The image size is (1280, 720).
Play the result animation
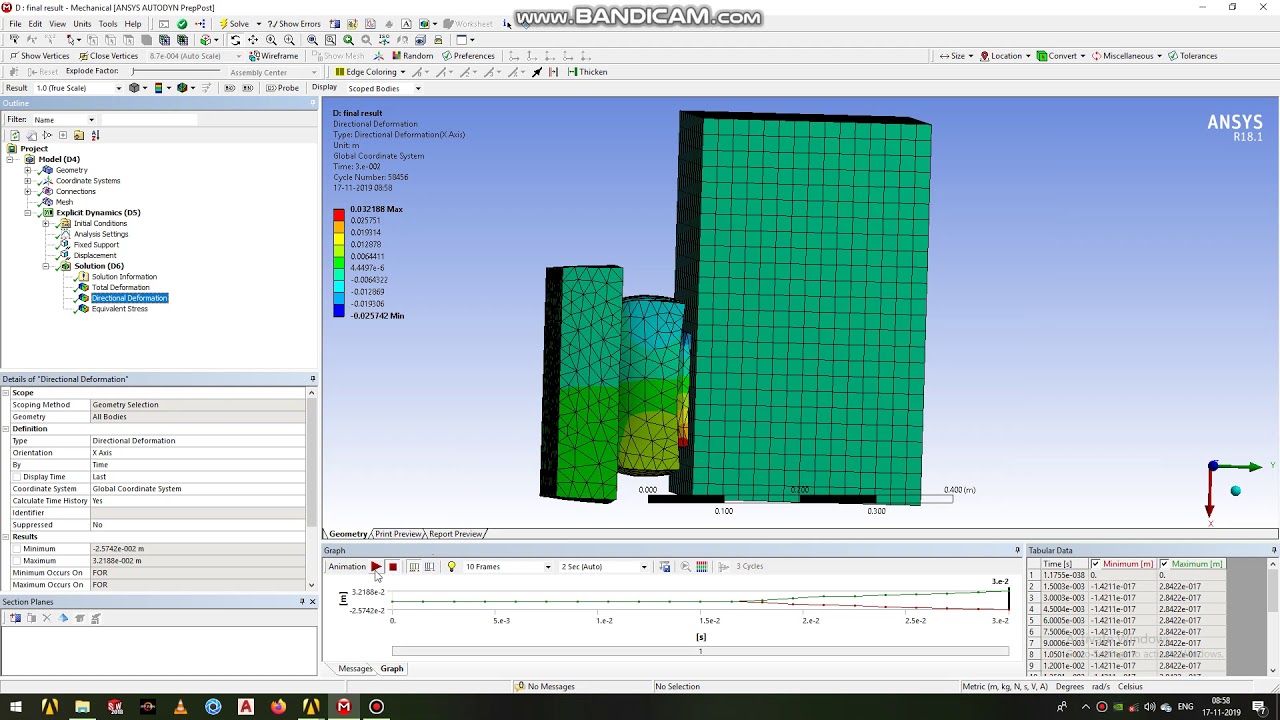376,567
